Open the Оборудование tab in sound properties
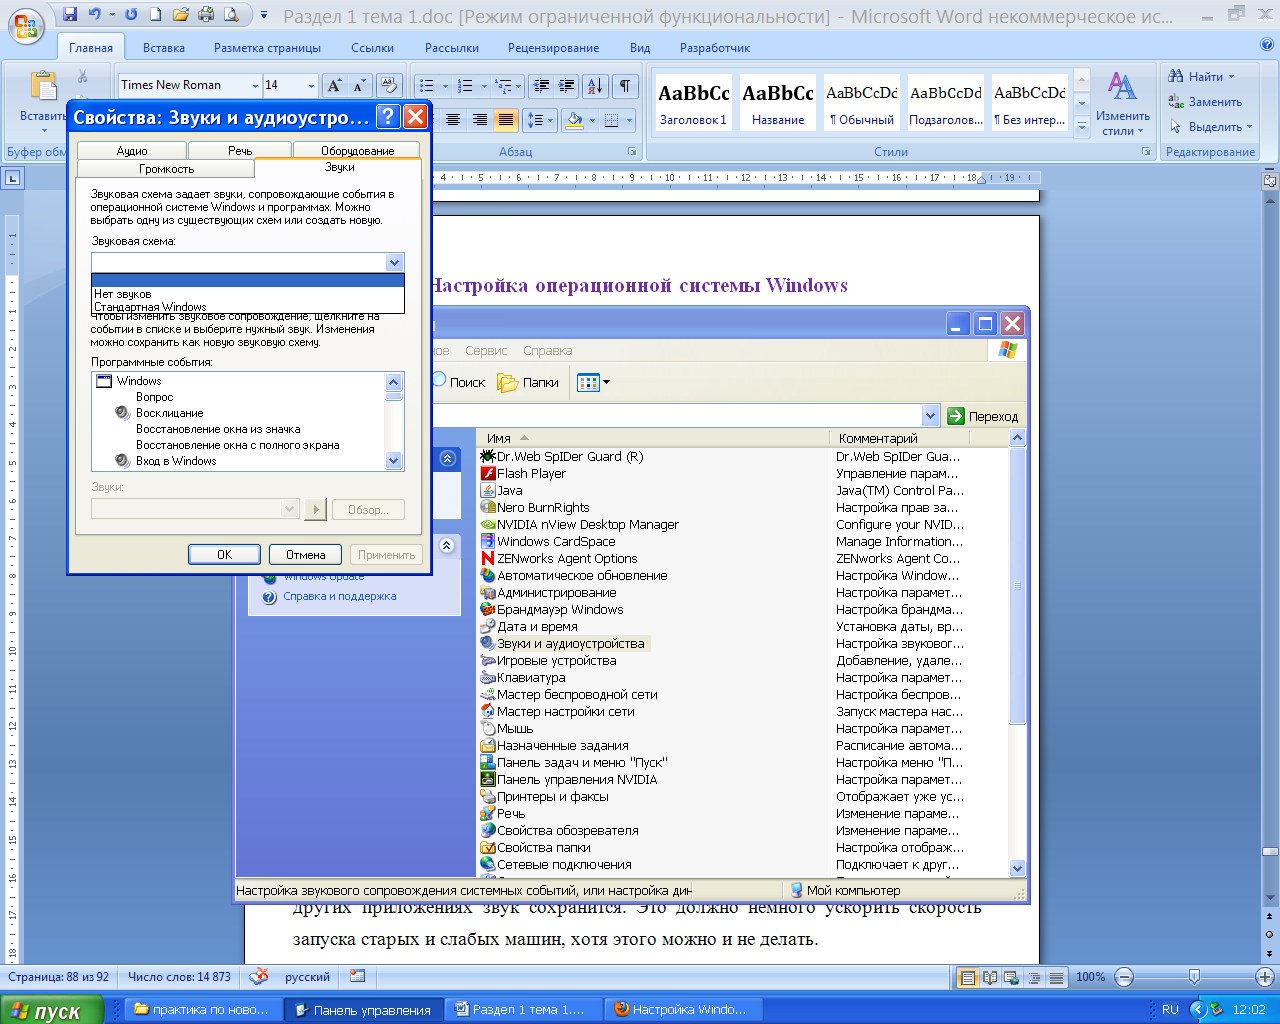The height and width of the screenshot is (1024, 1280). click(358, 150)
